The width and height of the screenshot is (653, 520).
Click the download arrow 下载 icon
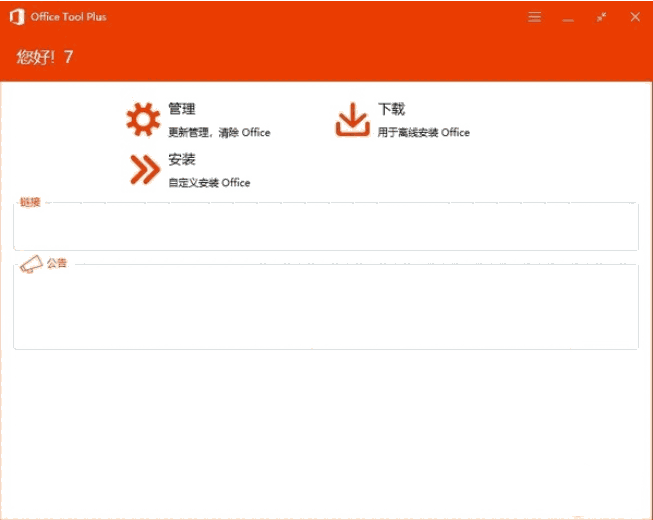[x=352, y=119]
